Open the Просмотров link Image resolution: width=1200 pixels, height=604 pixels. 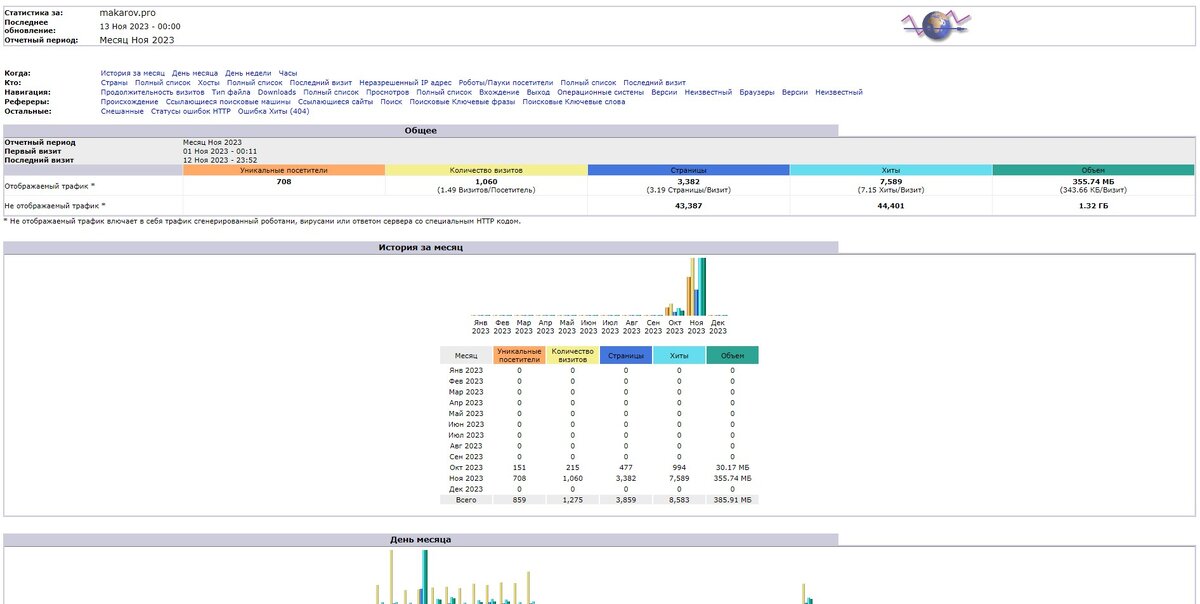click(388, 92)
